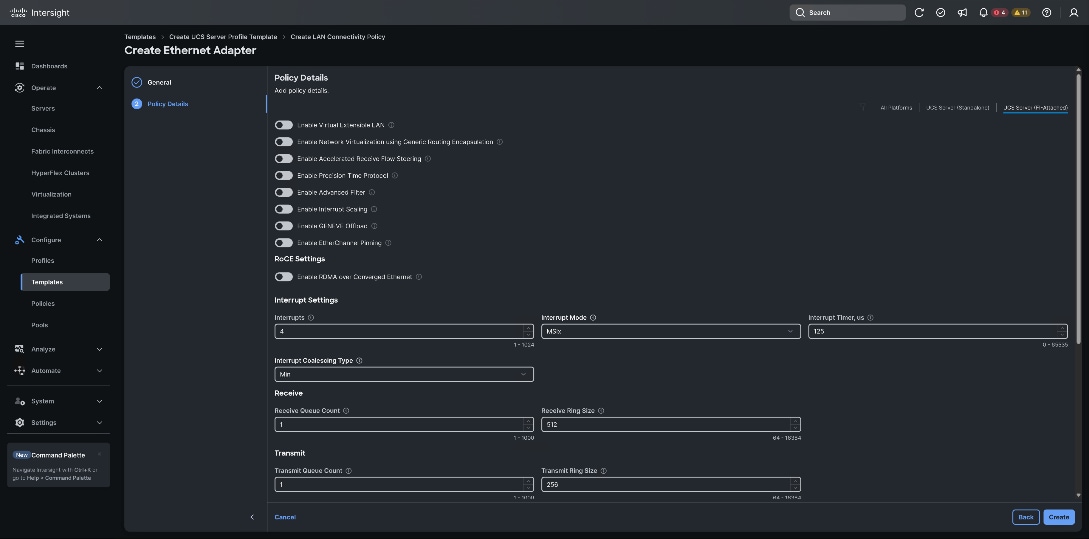This screenshot has height=539, width=1089.
Task: Click the refresh icon in header
Action: click(919, 13)
